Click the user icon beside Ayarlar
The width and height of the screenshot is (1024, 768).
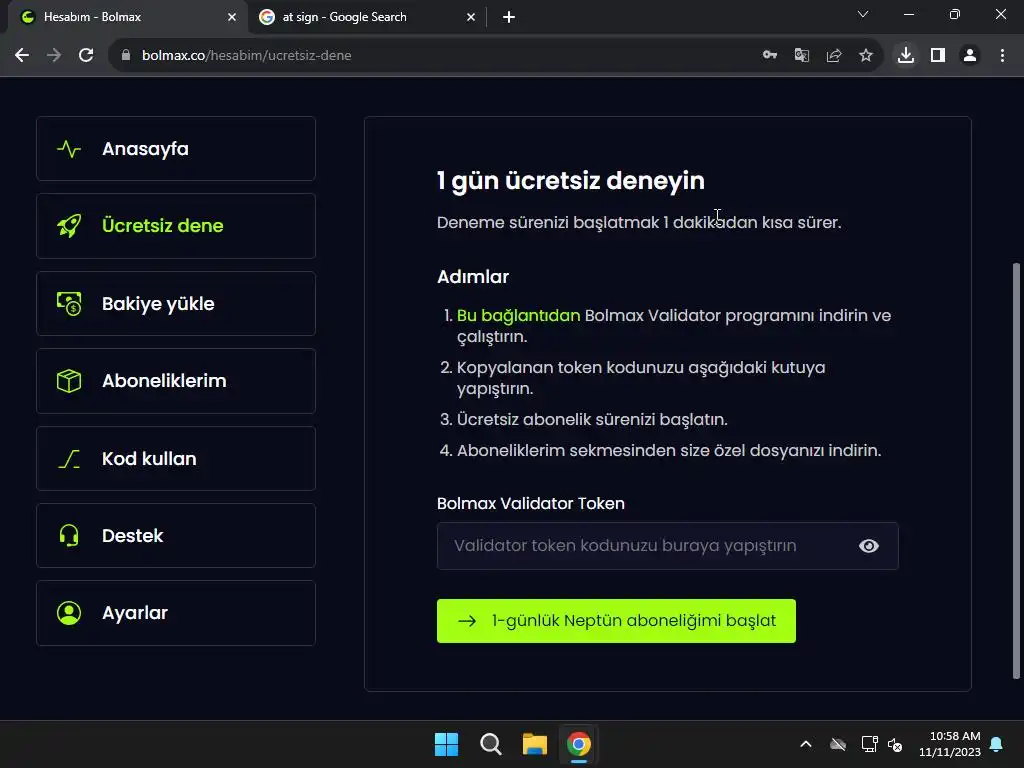click(x=69, y=613)
